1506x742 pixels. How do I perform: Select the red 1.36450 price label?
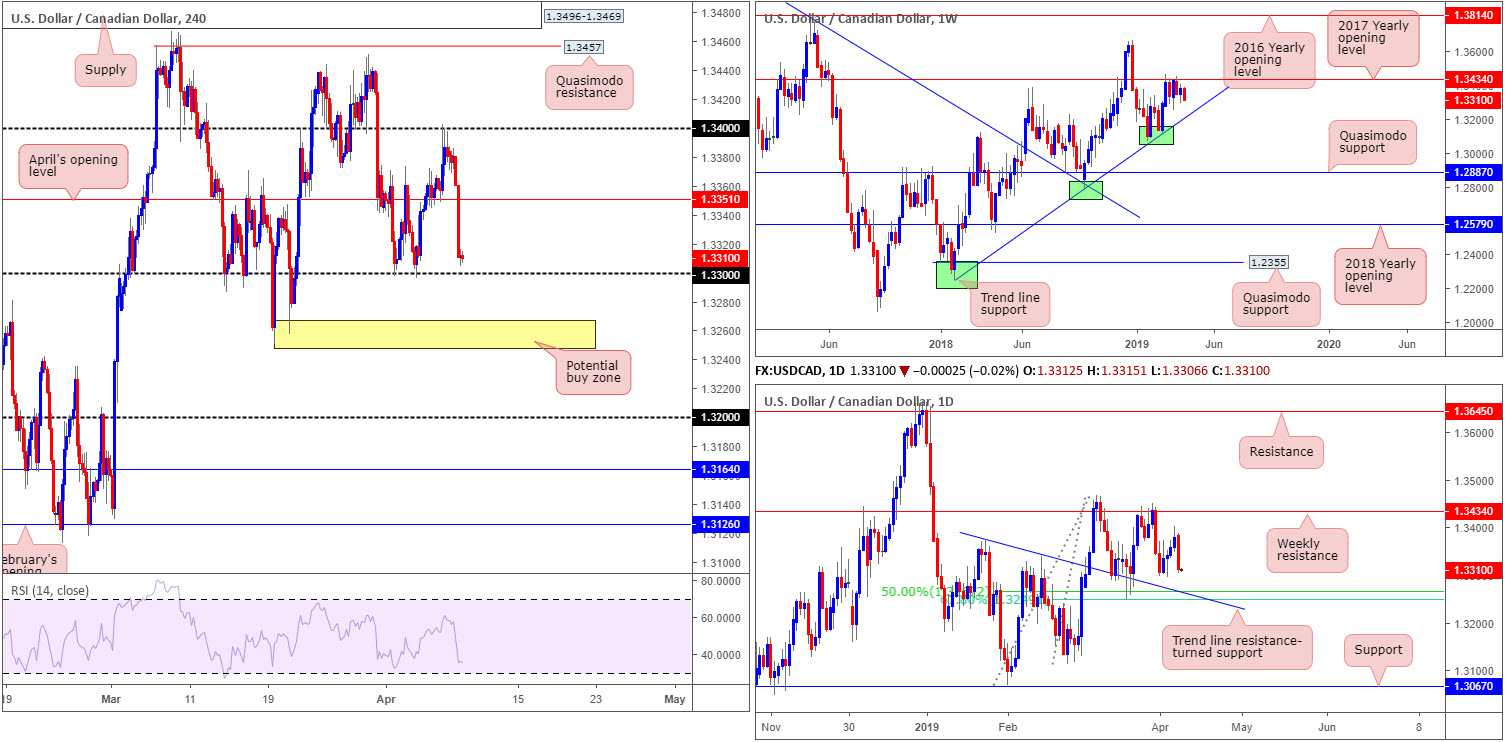click(1476, 411)
